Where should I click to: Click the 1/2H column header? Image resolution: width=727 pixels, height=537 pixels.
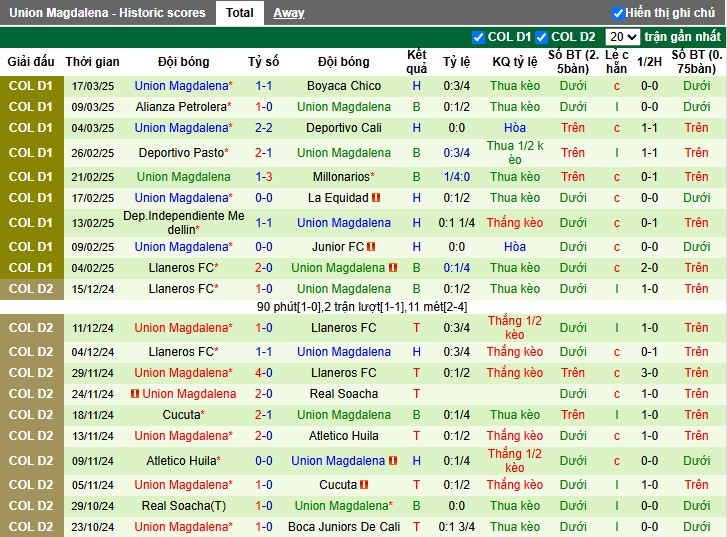[649, 62]
